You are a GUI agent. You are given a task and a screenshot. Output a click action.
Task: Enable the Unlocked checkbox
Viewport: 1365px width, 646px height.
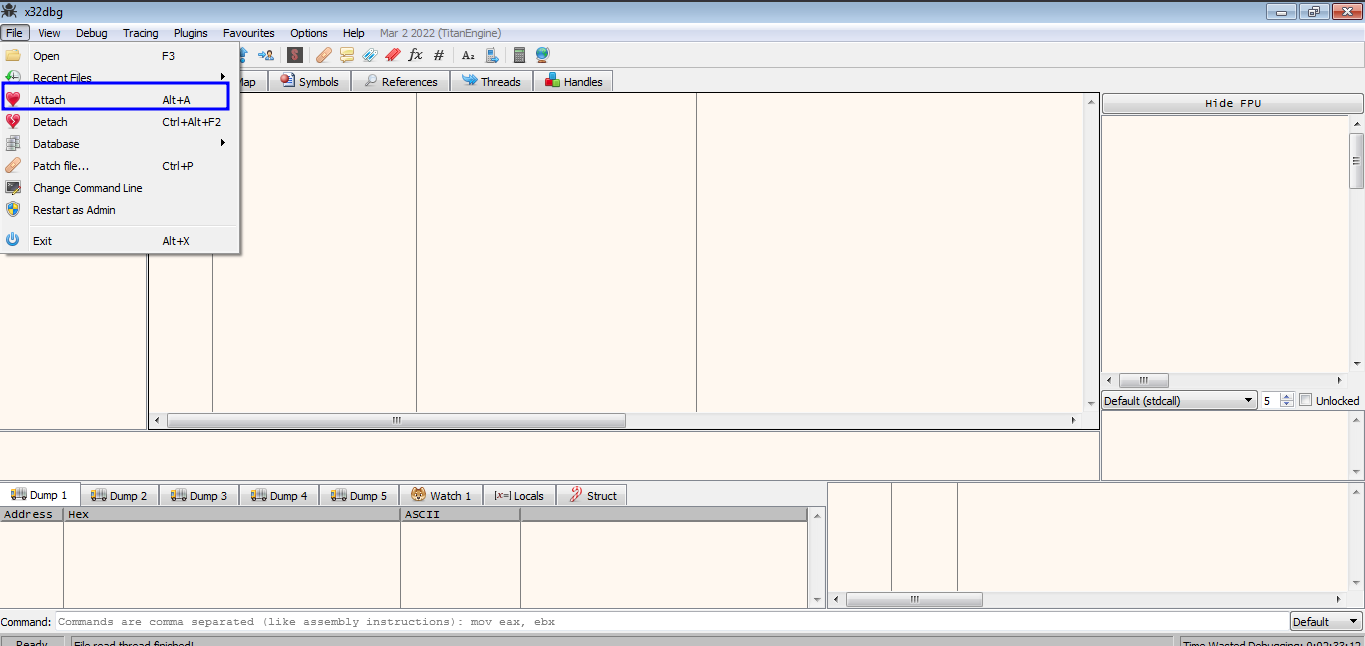(x=1305, y=400)
